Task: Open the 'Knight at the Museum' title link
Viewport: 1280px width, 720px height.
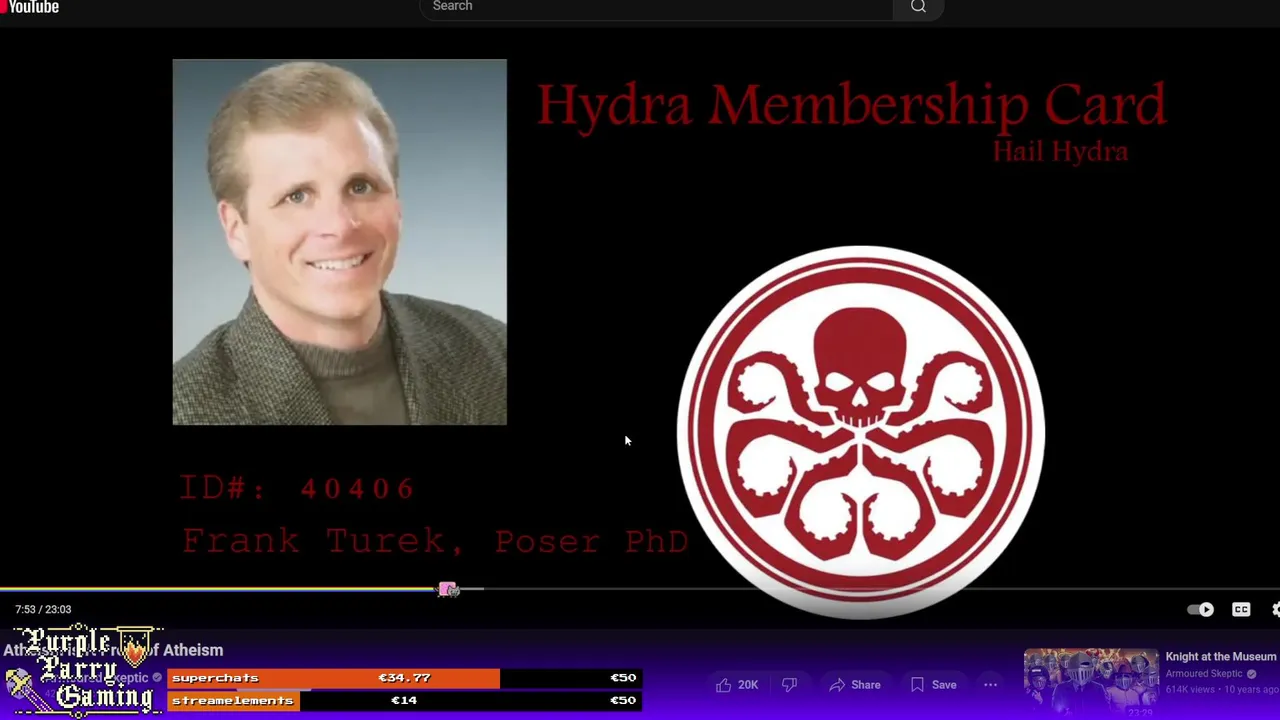Action: click(1220, 657)
